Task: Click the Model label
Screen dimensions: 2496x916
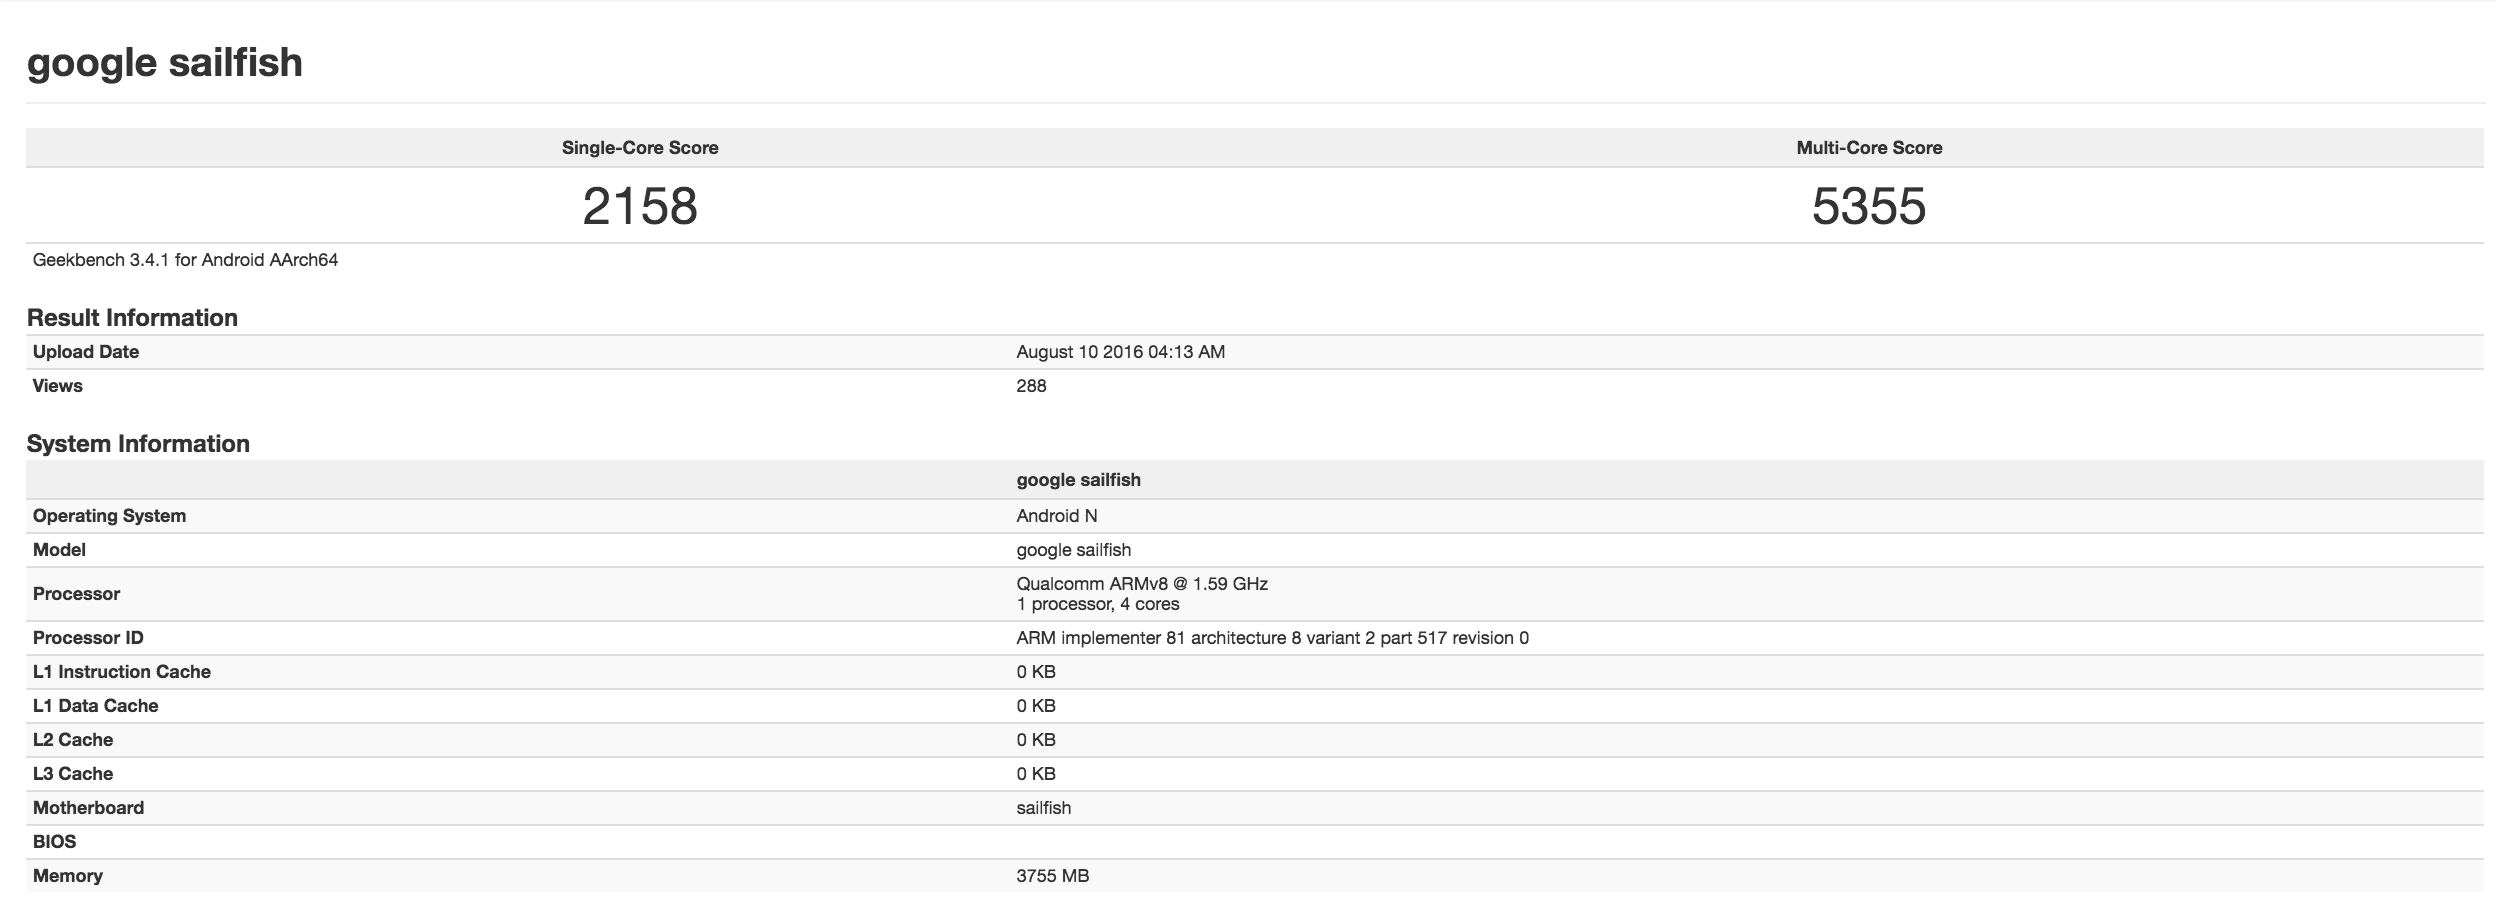Action: [59, 550]
